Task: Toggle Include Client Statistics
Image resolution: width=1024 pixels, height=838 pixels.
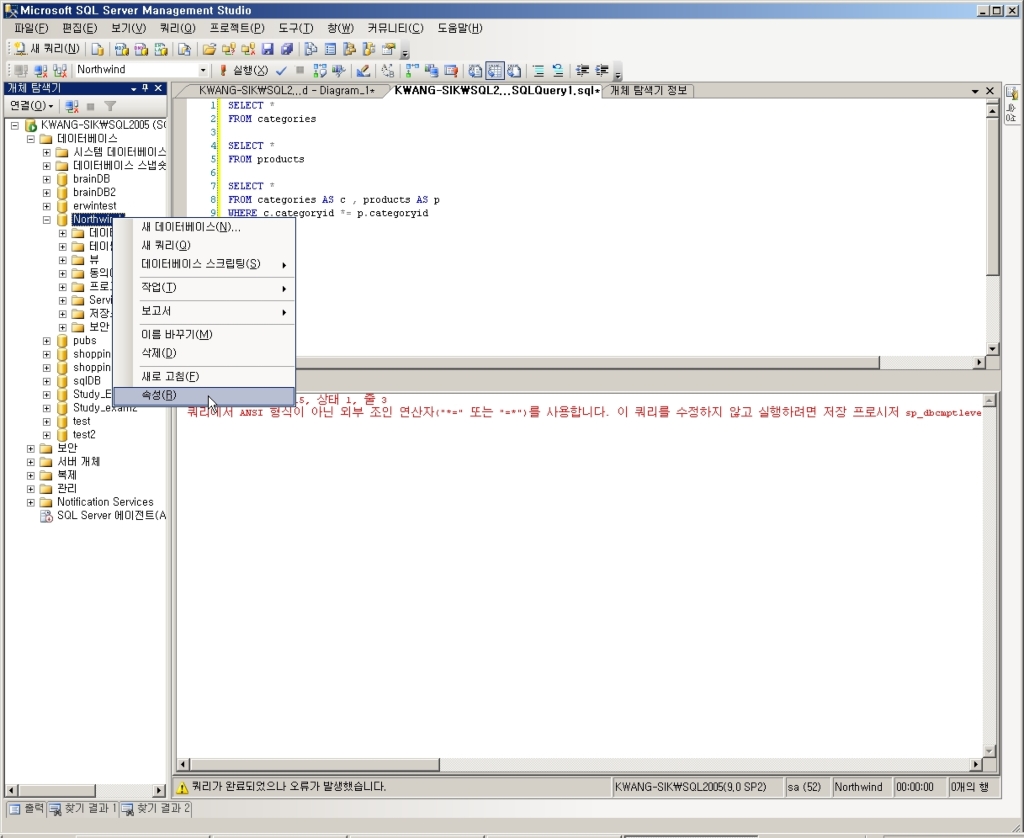Action: point(432,70)
